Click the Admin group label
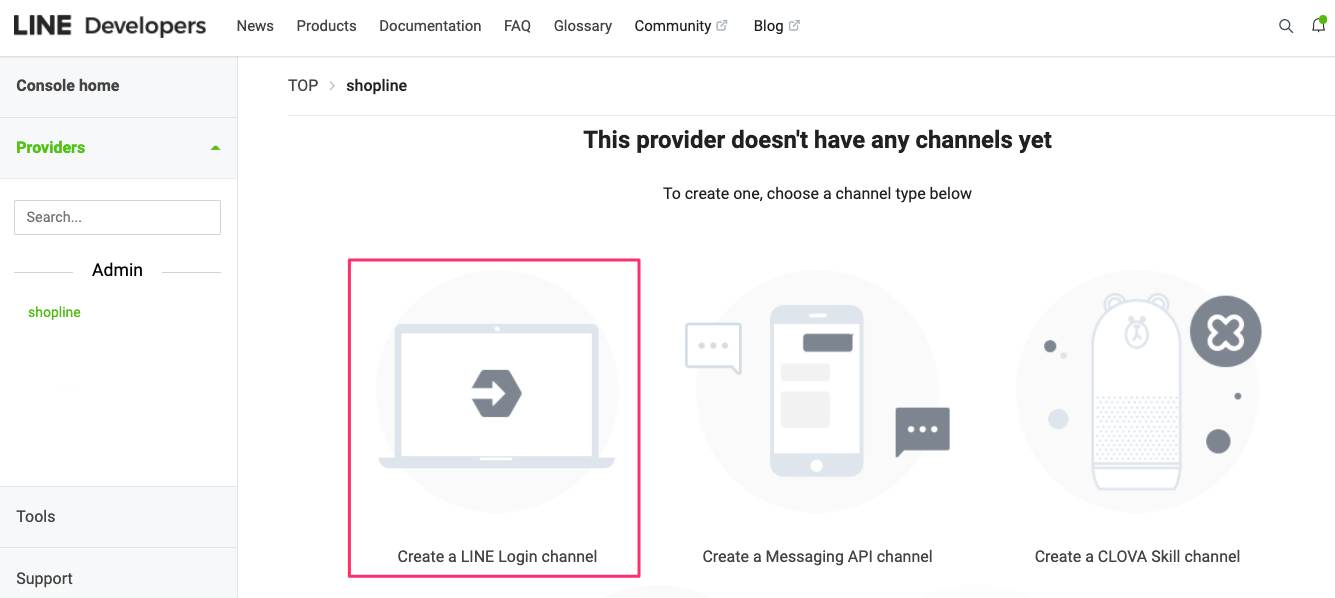The height and width of the screenshot is (598, 1335). [x=117, y=270]
